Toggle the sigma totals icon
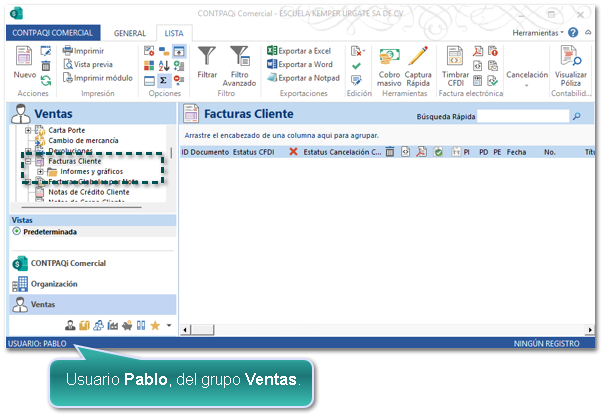Viewport: 610px width, 419px height. [164, 81]
